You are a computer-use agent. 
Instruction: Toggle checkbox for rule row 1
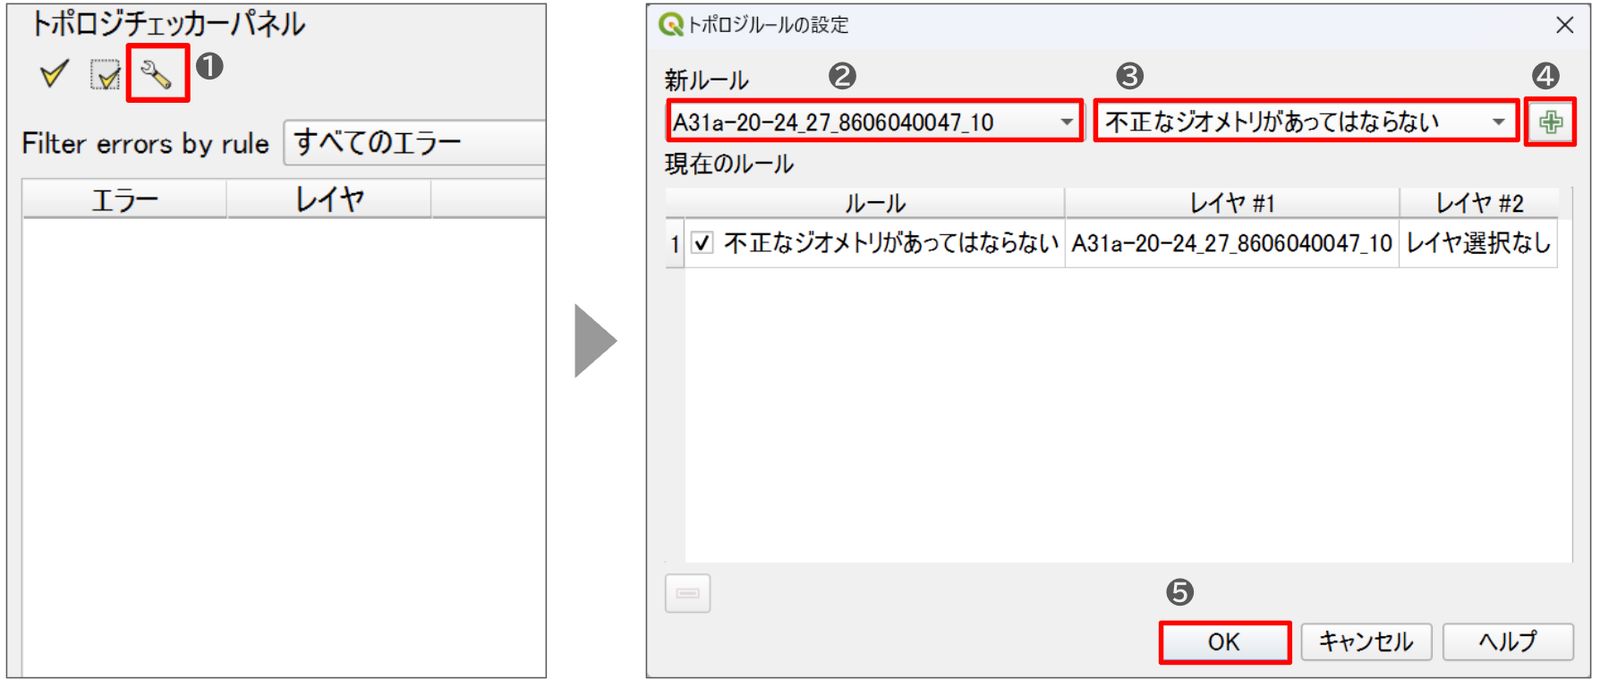(x=703, y=243)
